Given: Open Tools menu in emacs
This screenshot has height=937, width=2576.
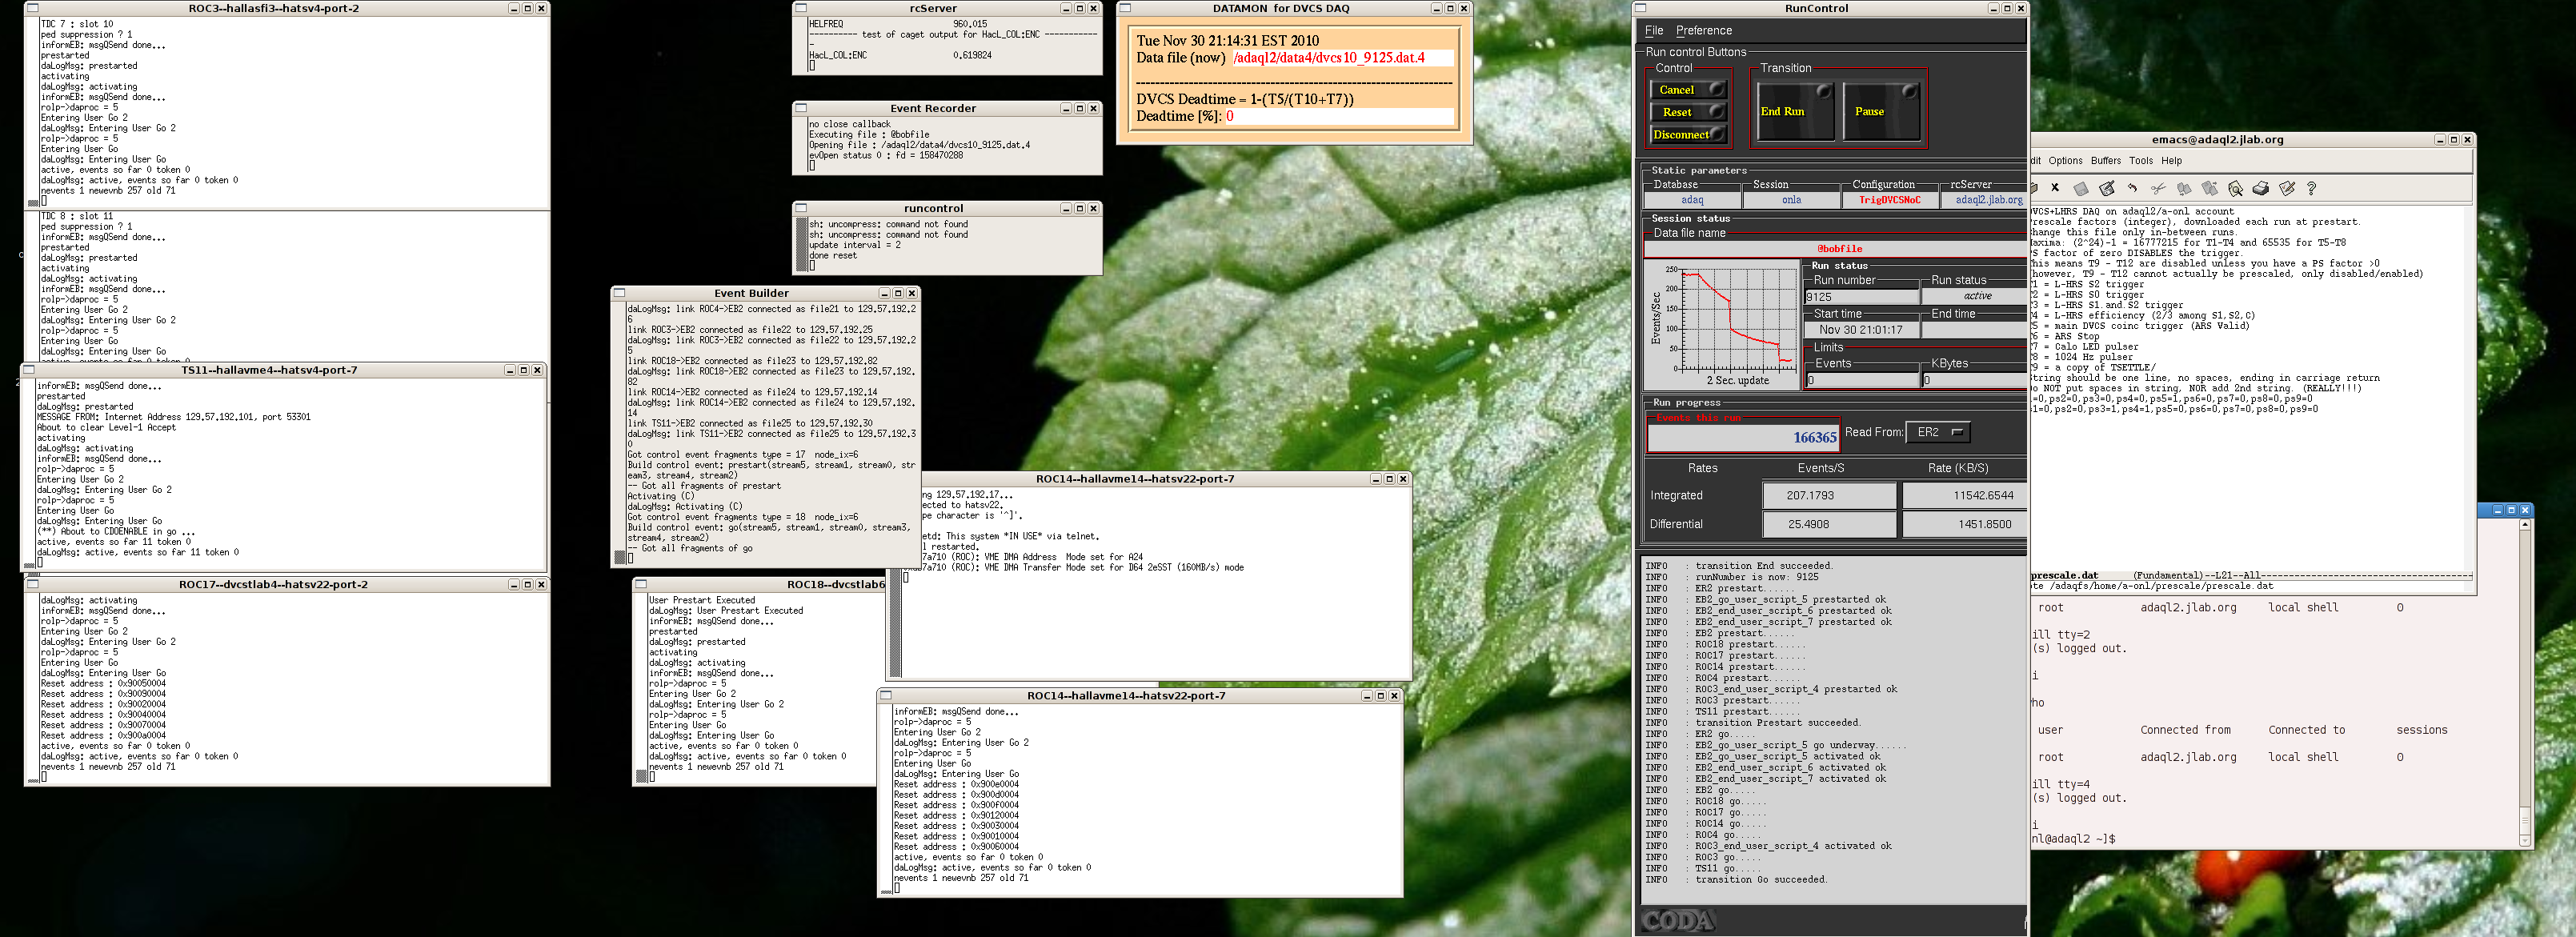Looking at the screenshot, I should click(x=2141, y=160).
